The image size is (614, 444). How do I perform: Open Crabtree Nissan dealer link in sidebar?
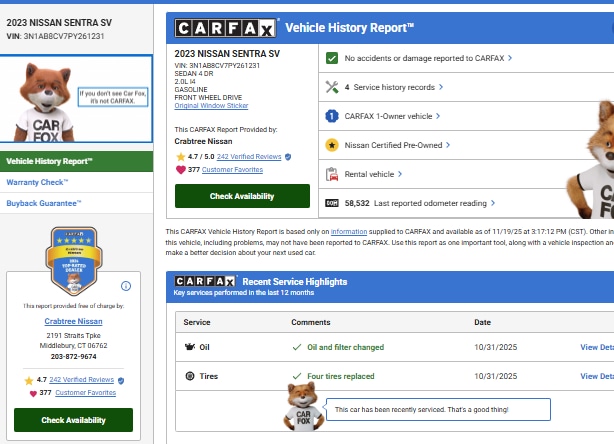tap(73, 320)
